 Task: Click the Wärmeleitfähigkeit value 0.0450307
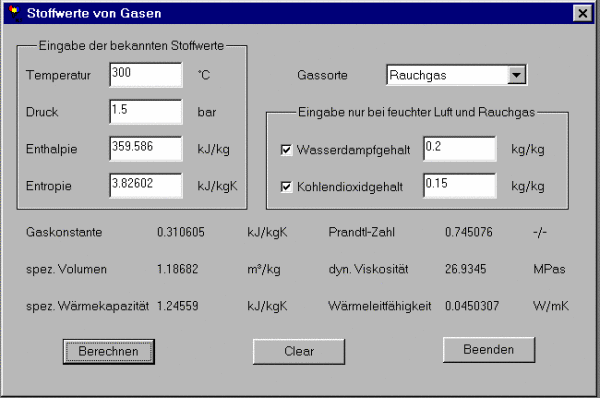472,306
